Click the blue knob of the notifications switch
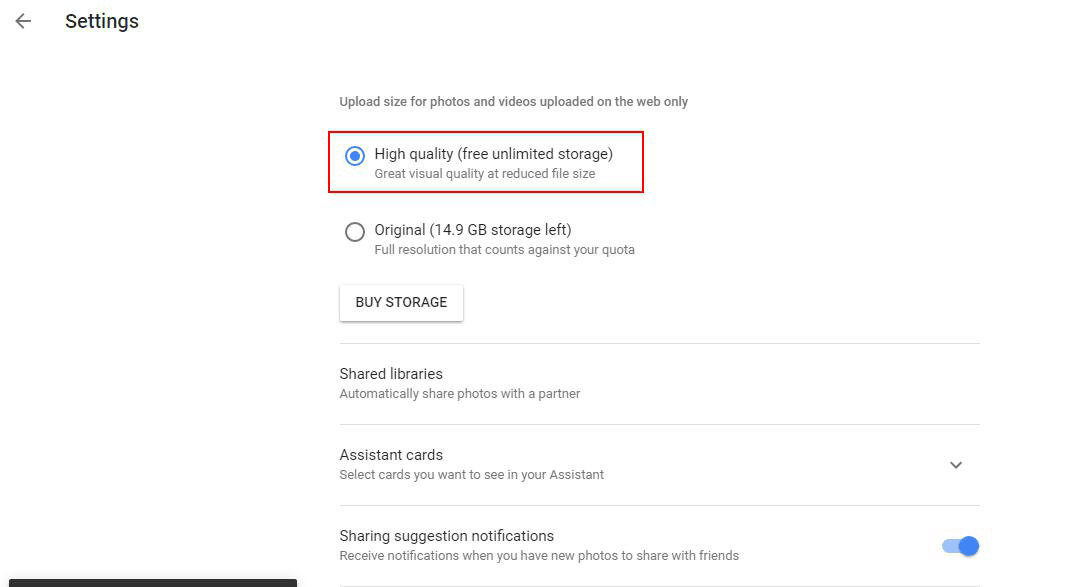1066x587 pixels. (x=968, y=546)
